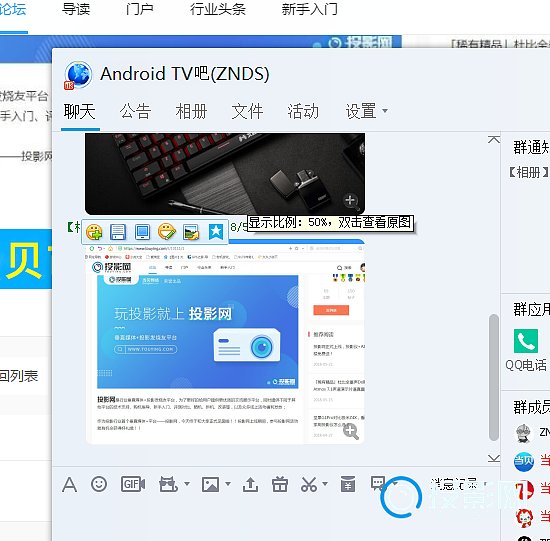Click the QQ电话 green phone icon

(525, 341)
